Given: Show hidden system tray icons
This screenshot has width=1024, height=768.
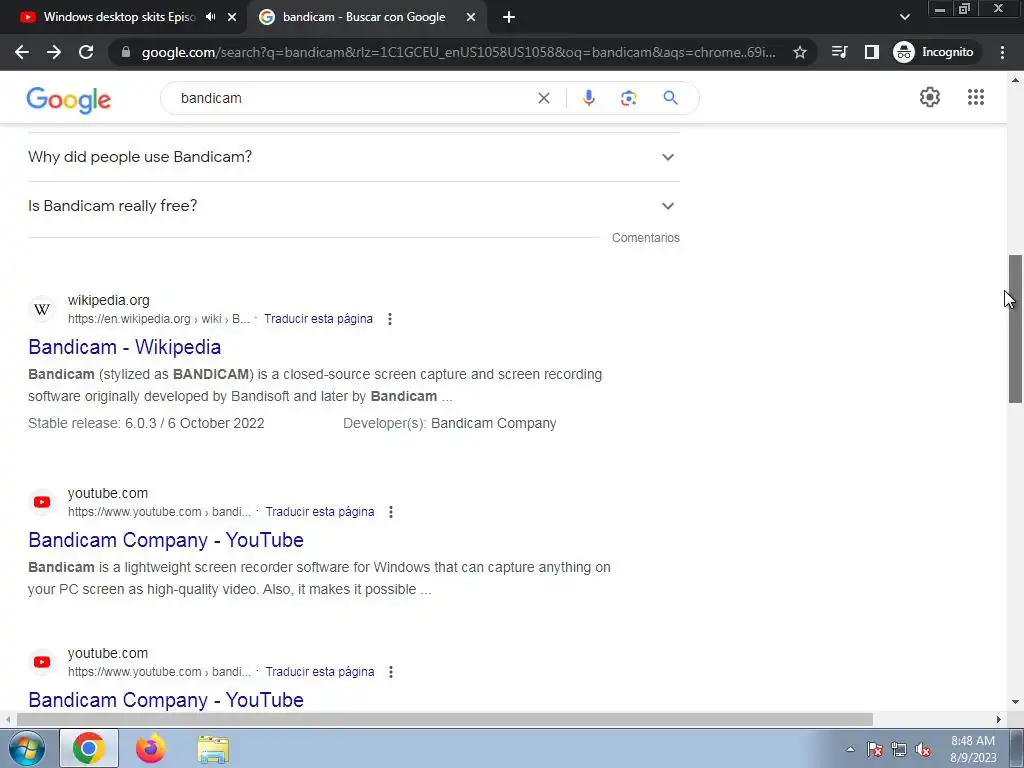Looking at the screenshot, I should (850, 750).
